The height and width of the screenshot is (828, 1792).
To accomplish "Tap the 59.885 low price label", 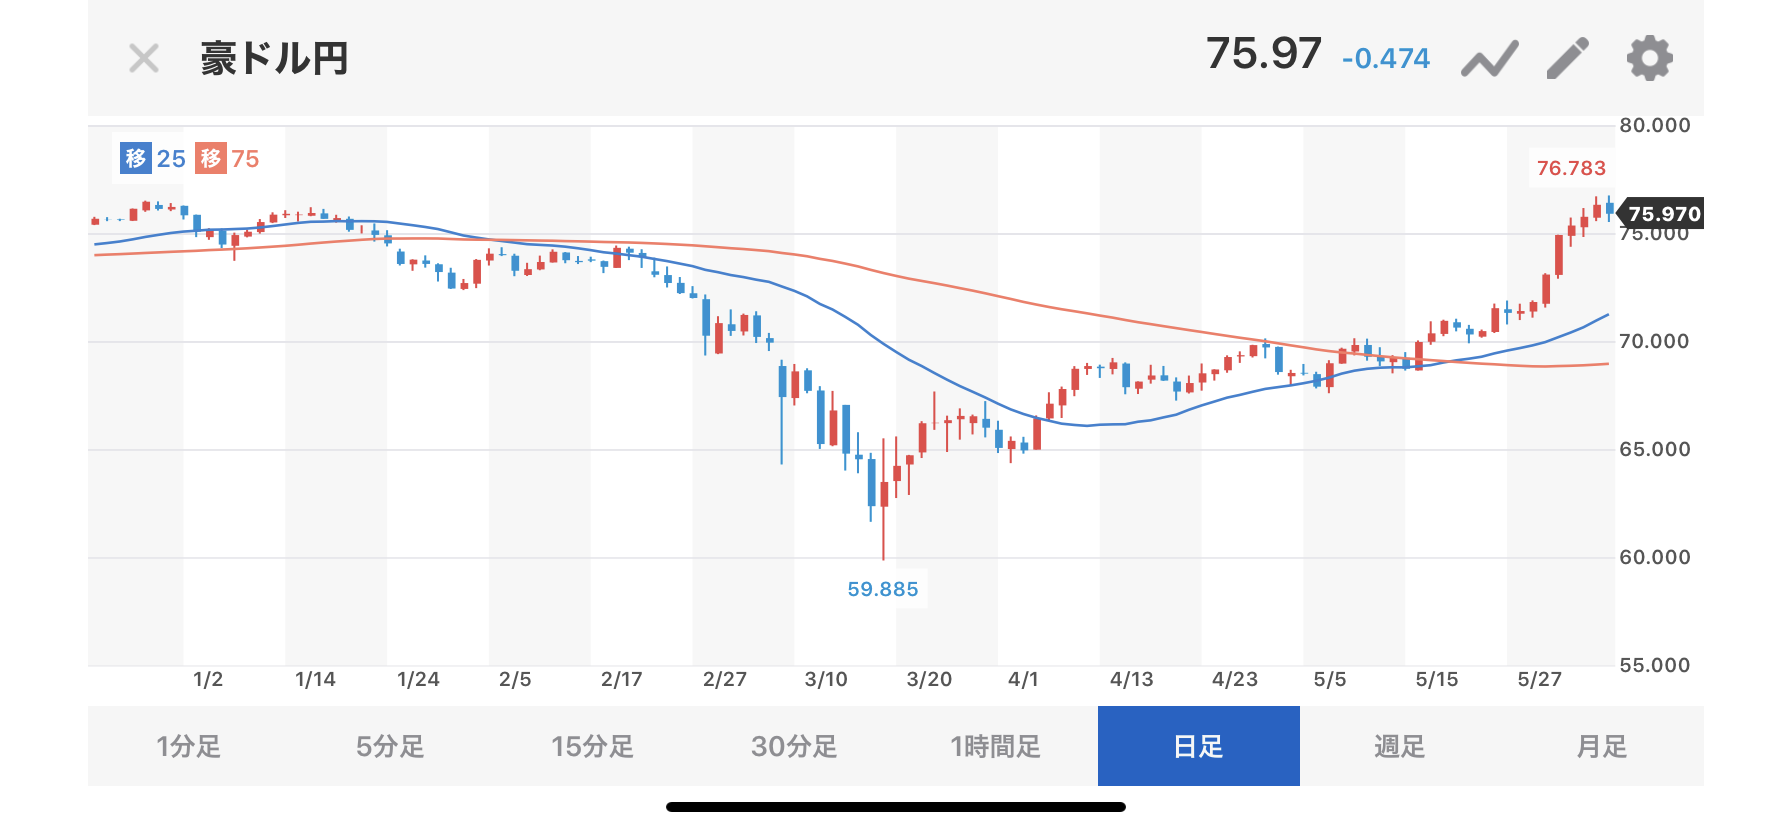I will click(x=883, y=589).
